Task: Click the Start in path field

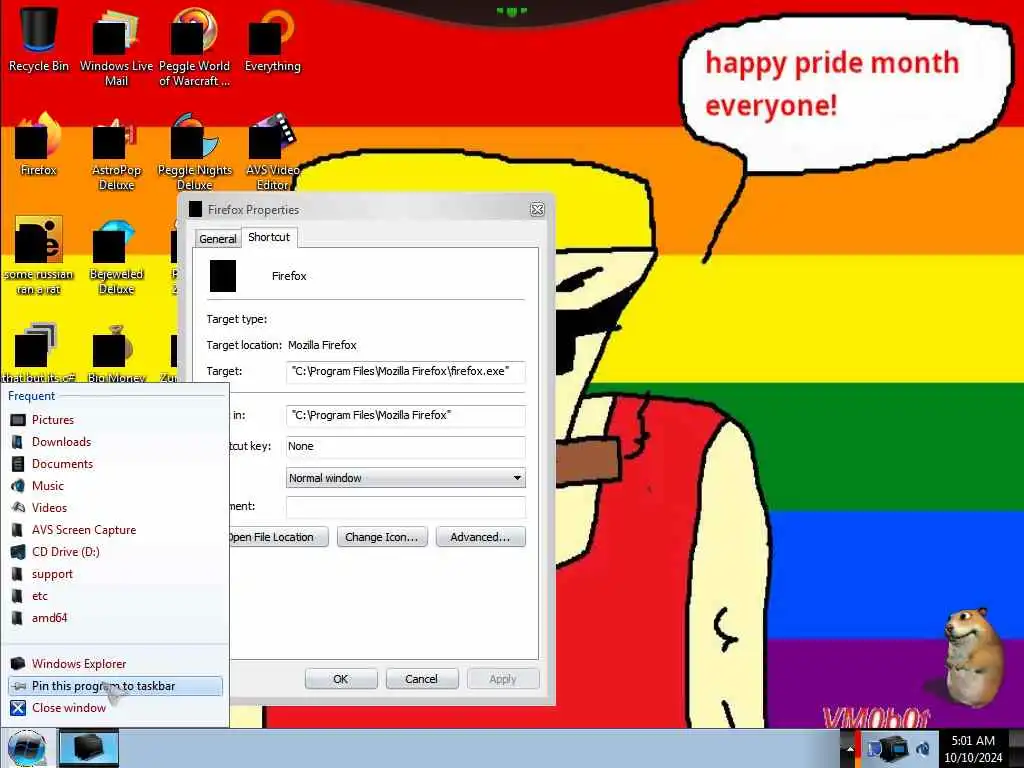Action: point(406,415)
